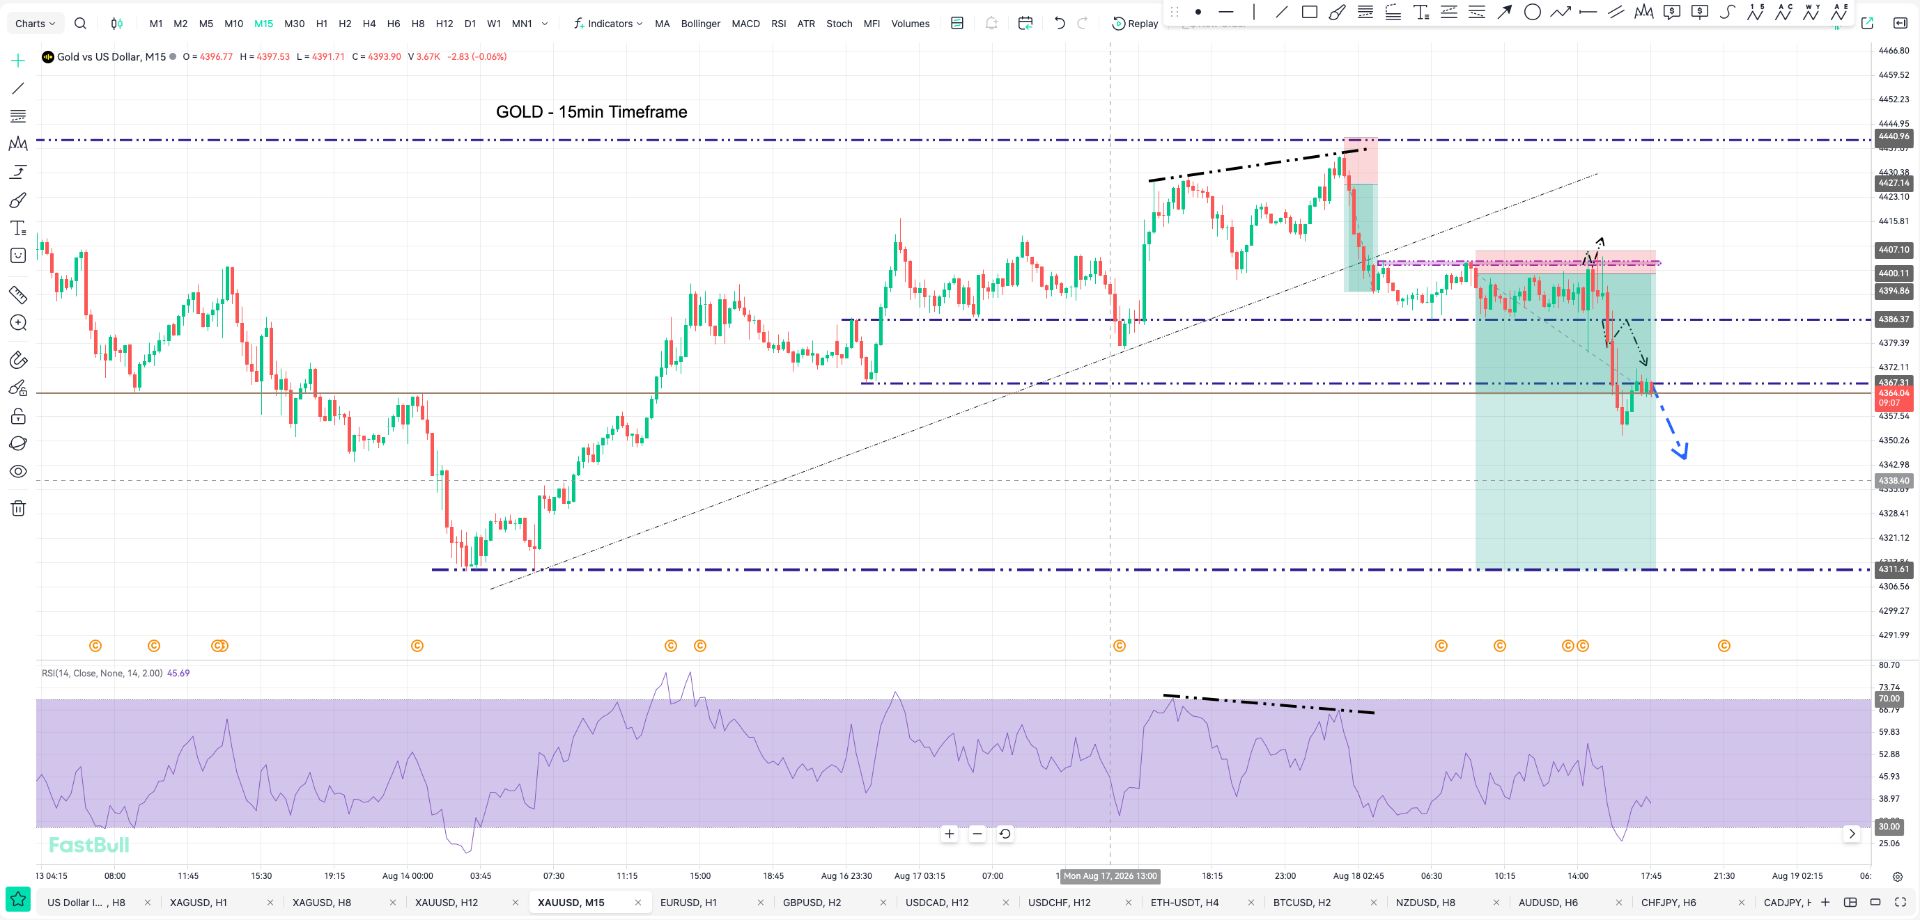Viewport: 1920px width, 920px height.
Task: Activate the zoom-in magnifier tool
Action: click(18, 323)
